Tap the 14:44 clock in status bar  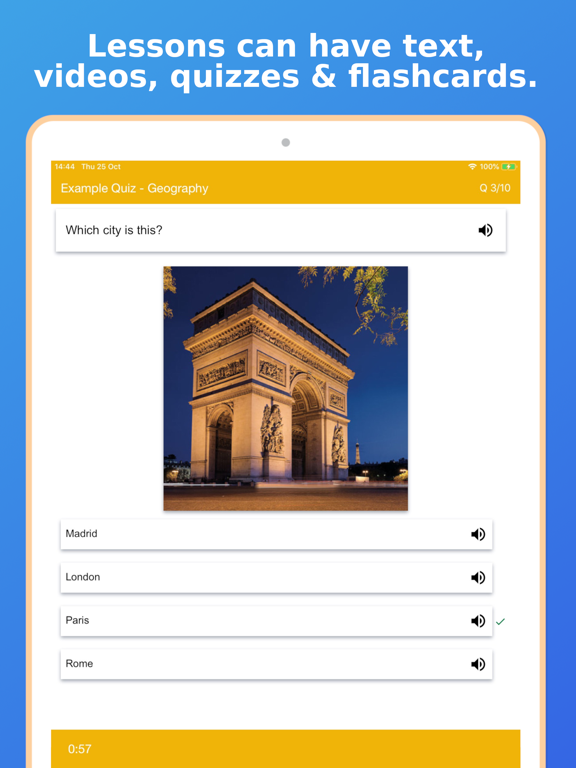click(x=65, y=167)
